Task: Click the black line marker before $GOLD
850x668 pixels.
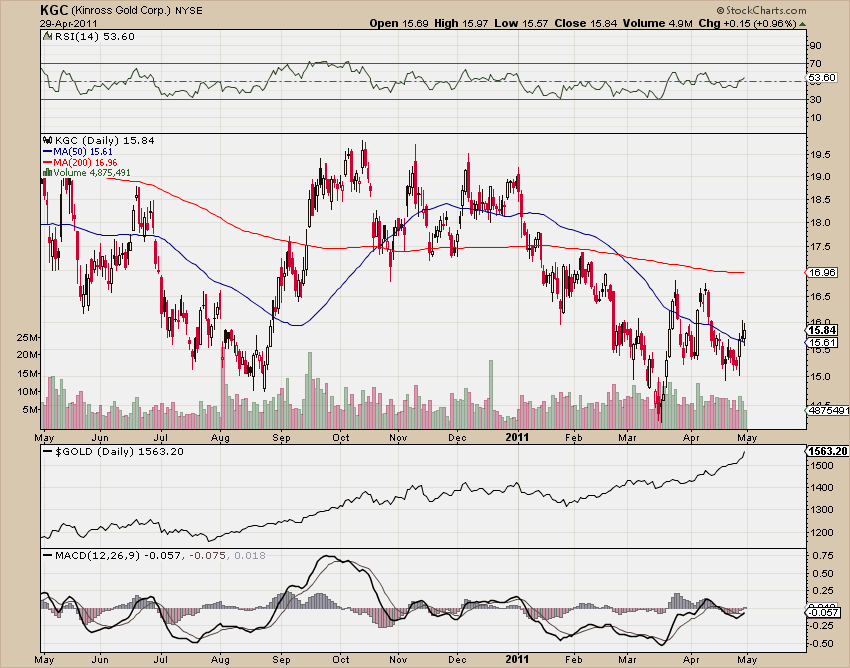Action: tap(47, 451)
